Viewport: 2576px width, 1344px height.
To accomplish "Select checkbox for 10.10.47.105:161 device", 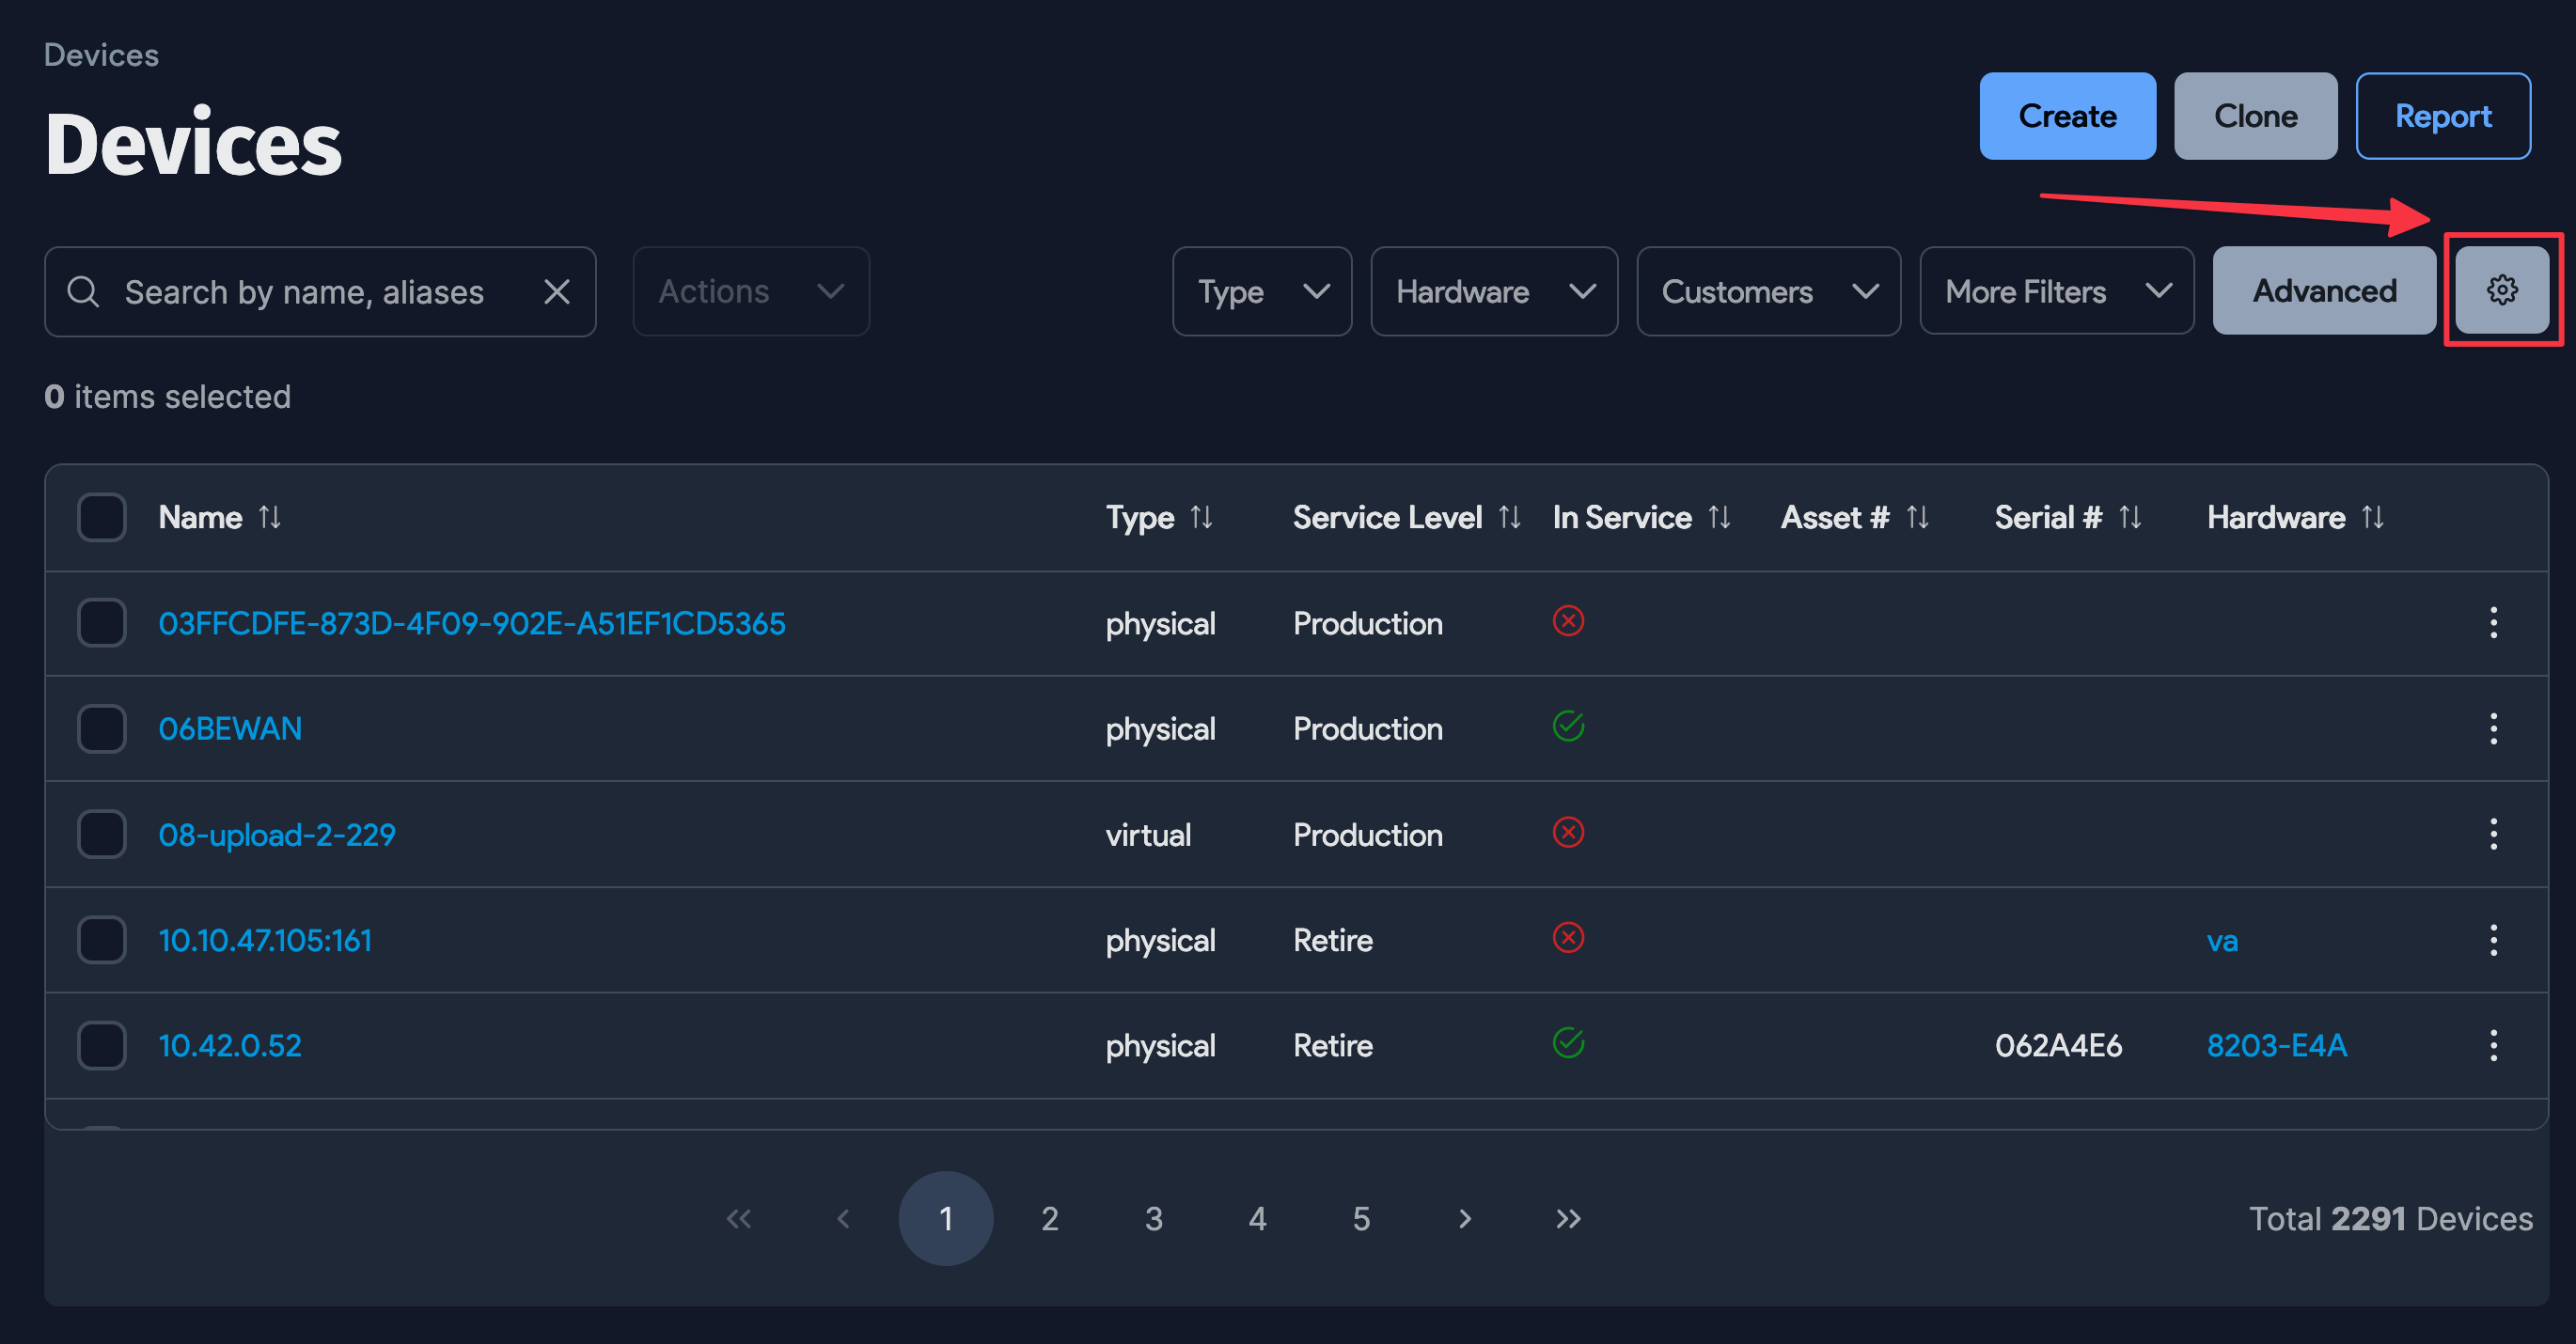I will coord(102,940).
